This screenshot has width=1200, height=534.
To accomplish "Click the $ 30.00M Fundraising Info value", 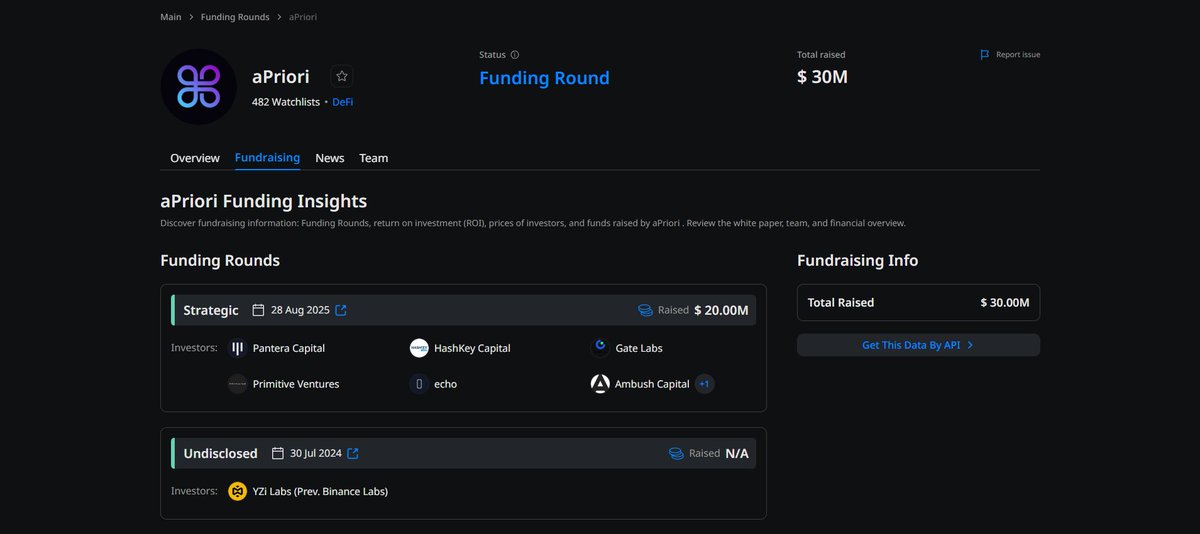I will [x=1005, y=302].
